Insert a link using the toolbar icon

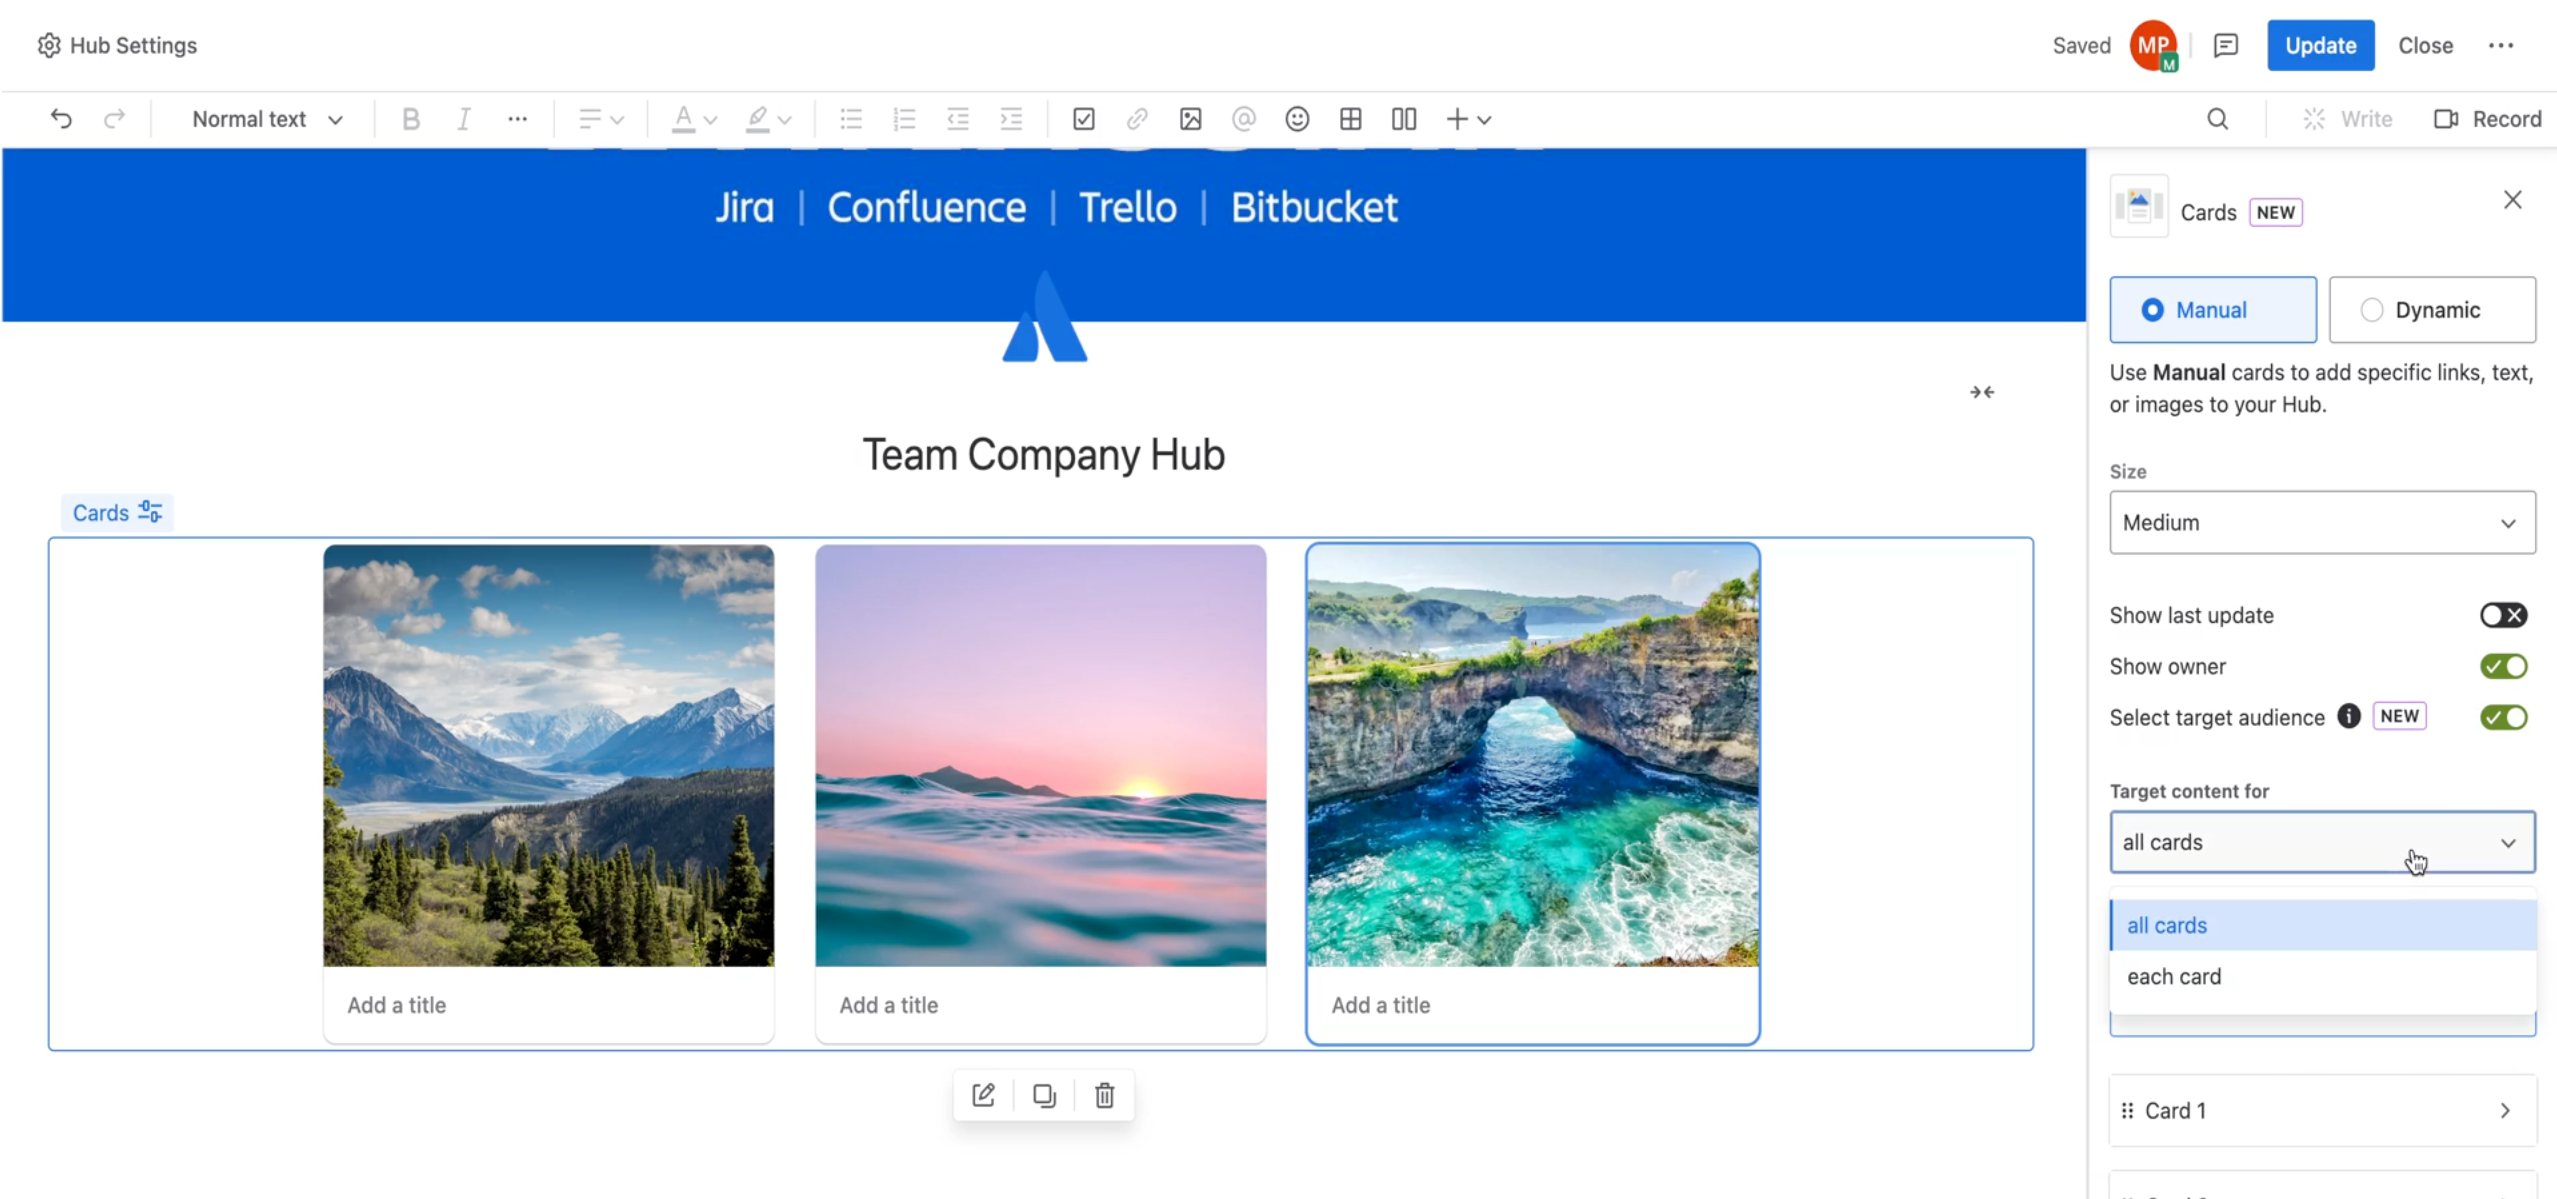point(1137,119)
